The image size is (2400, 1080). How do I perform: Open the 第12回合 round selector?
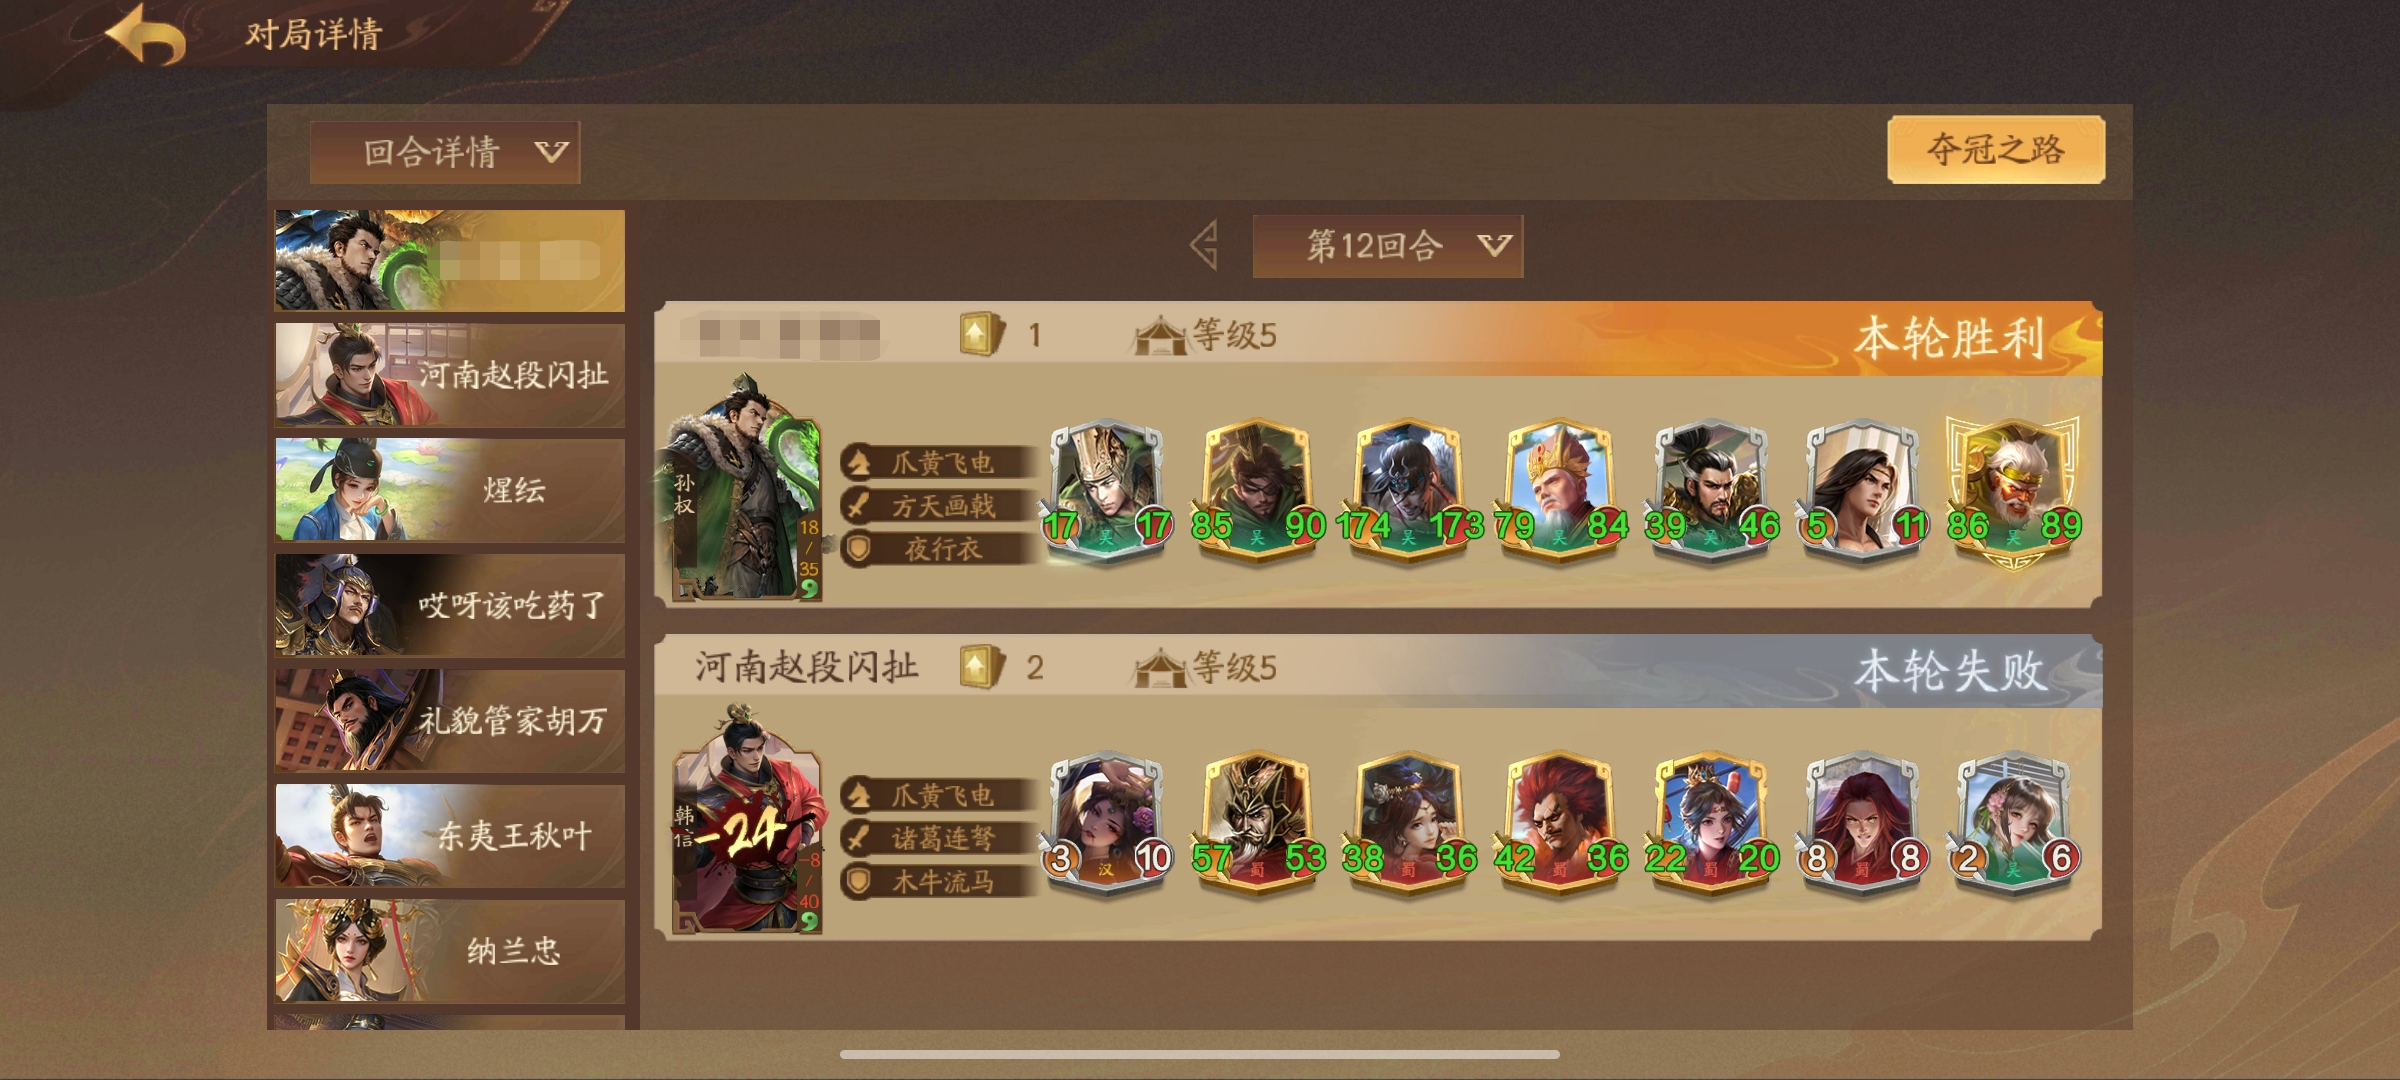point(1387,246)
